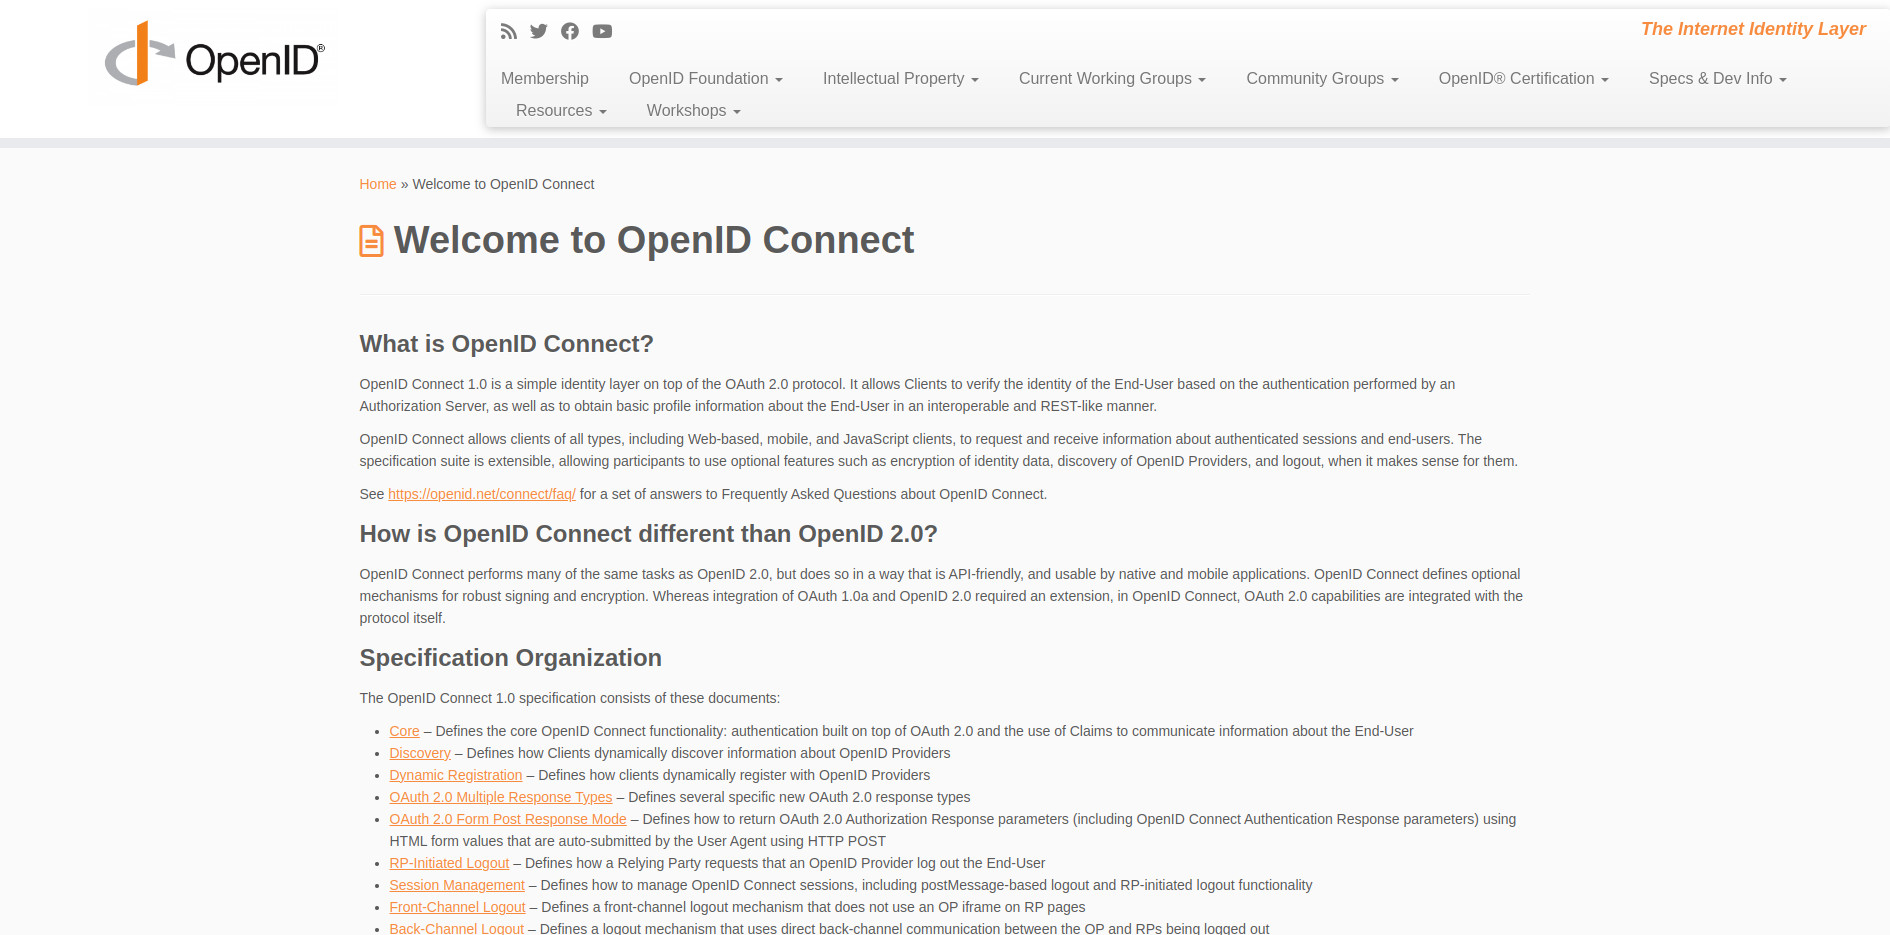Expand the Workshops dropdown
Viewport: 1890px width, 935px height.
pos(693,110)
